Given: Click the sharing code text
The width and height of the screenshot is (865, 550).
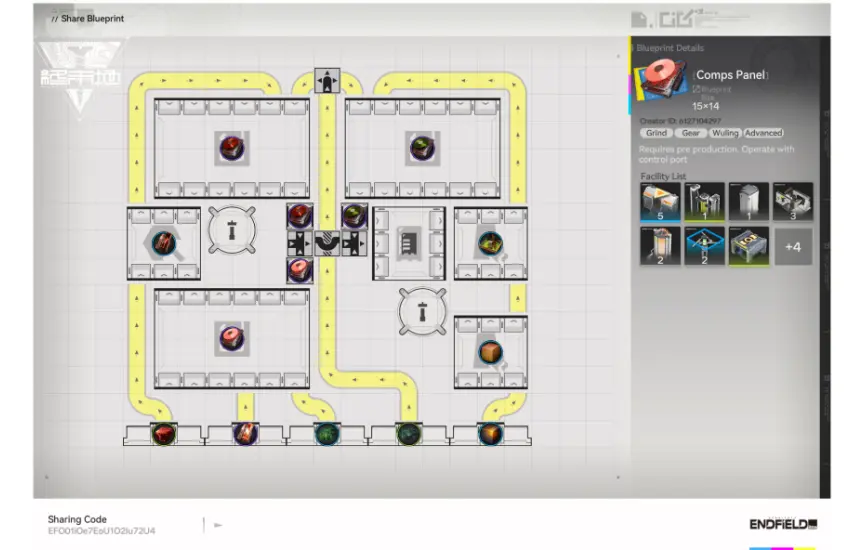Looking at the screenshot, I should point(101,531).
